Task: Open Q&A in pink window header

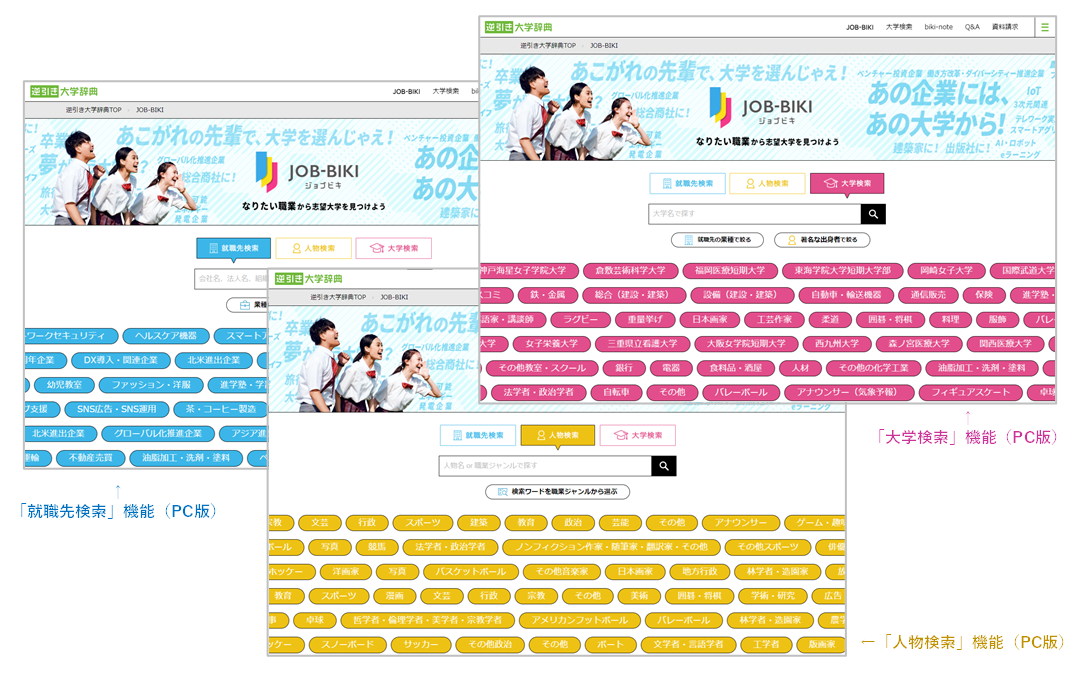Action: point(972,27)
